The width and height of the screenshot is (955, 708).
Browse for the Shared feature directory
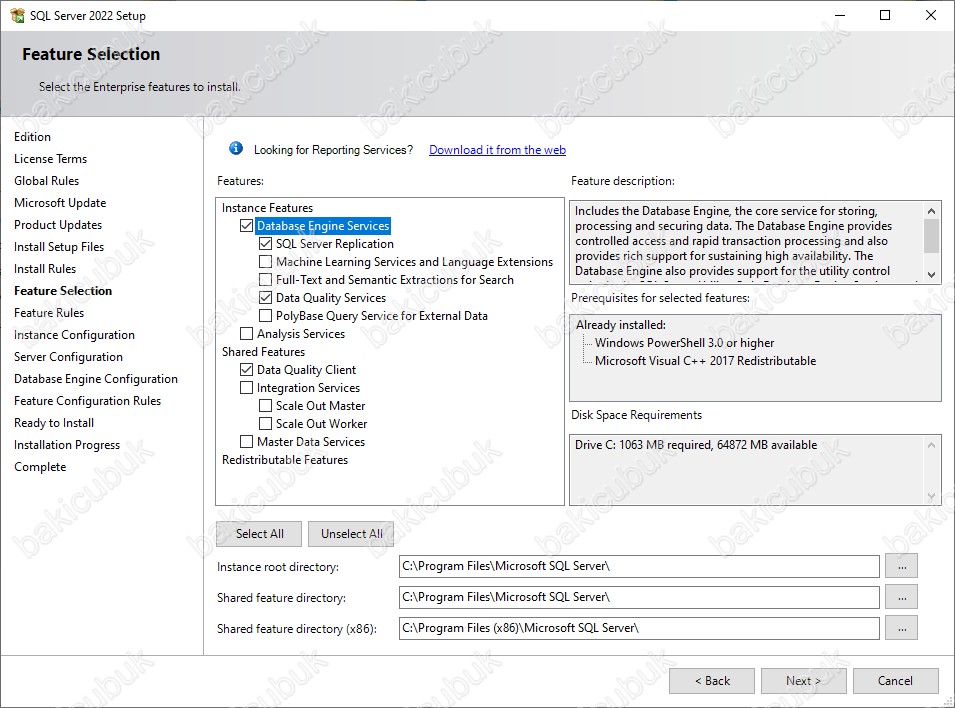click(x=902, y=598)
